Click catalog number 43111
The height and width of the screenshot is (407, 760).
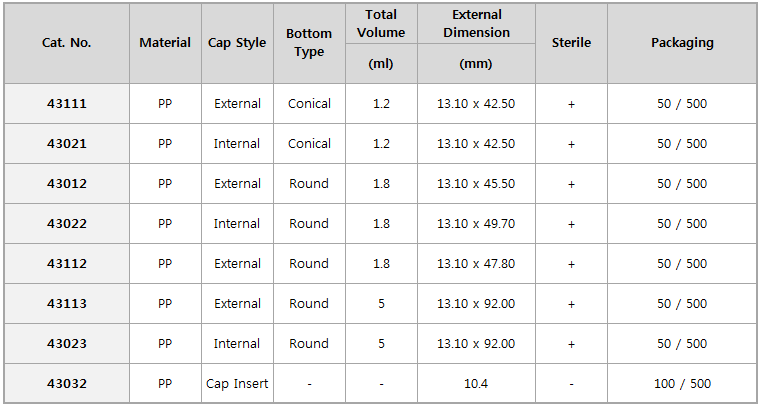pos(67,104)
